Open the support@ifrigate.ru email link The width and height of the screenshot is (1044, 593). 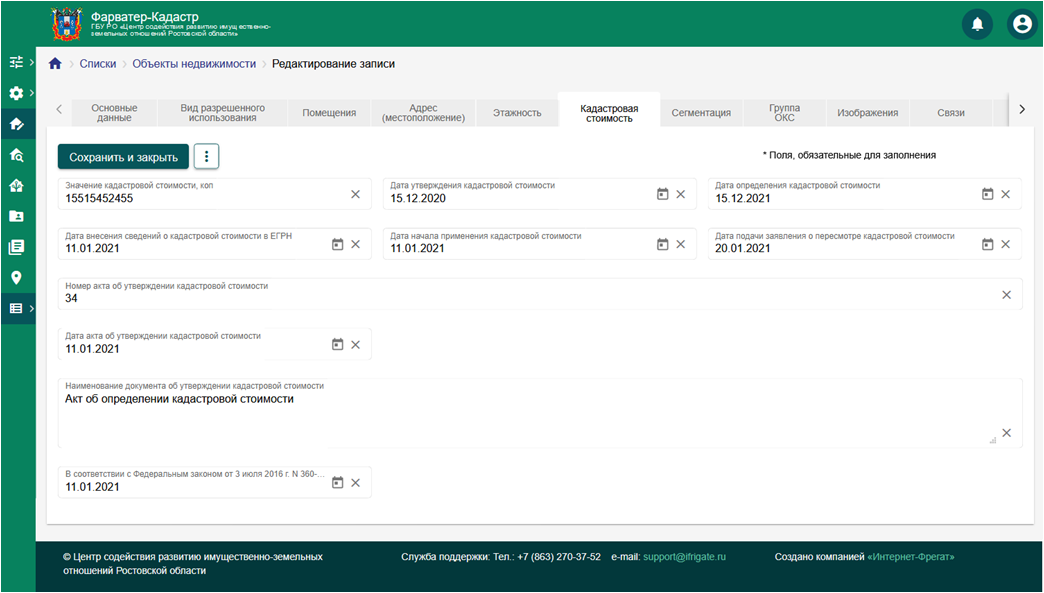coord(684,557)
